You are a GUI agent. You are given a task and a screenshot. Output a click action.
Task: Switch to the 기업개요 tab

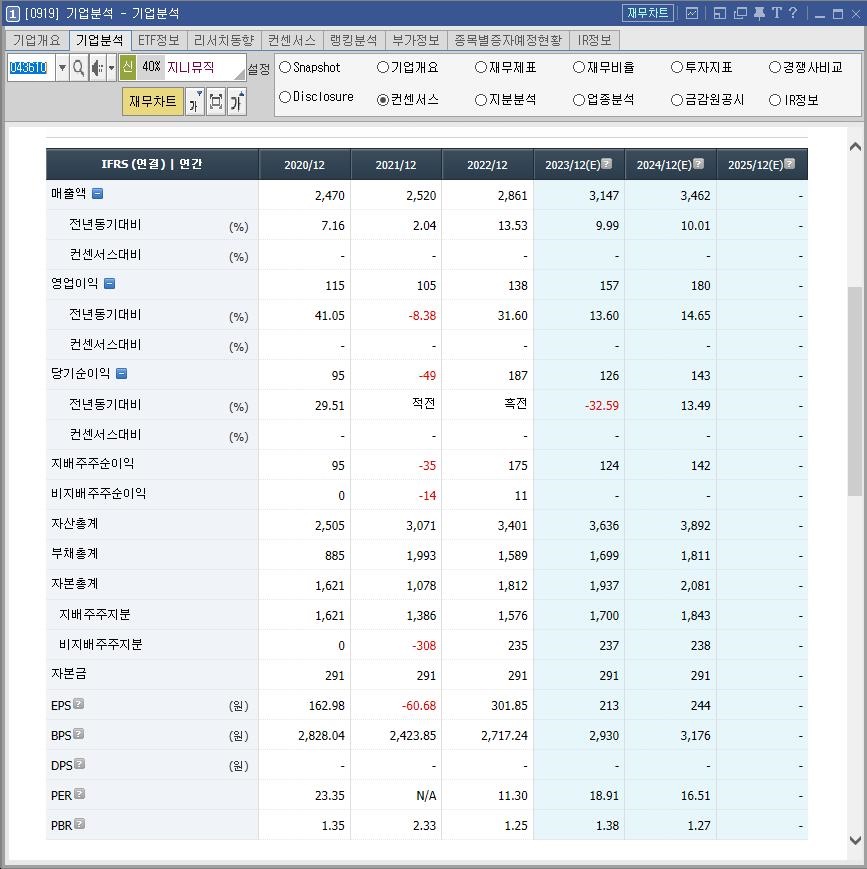click(37, 40)
